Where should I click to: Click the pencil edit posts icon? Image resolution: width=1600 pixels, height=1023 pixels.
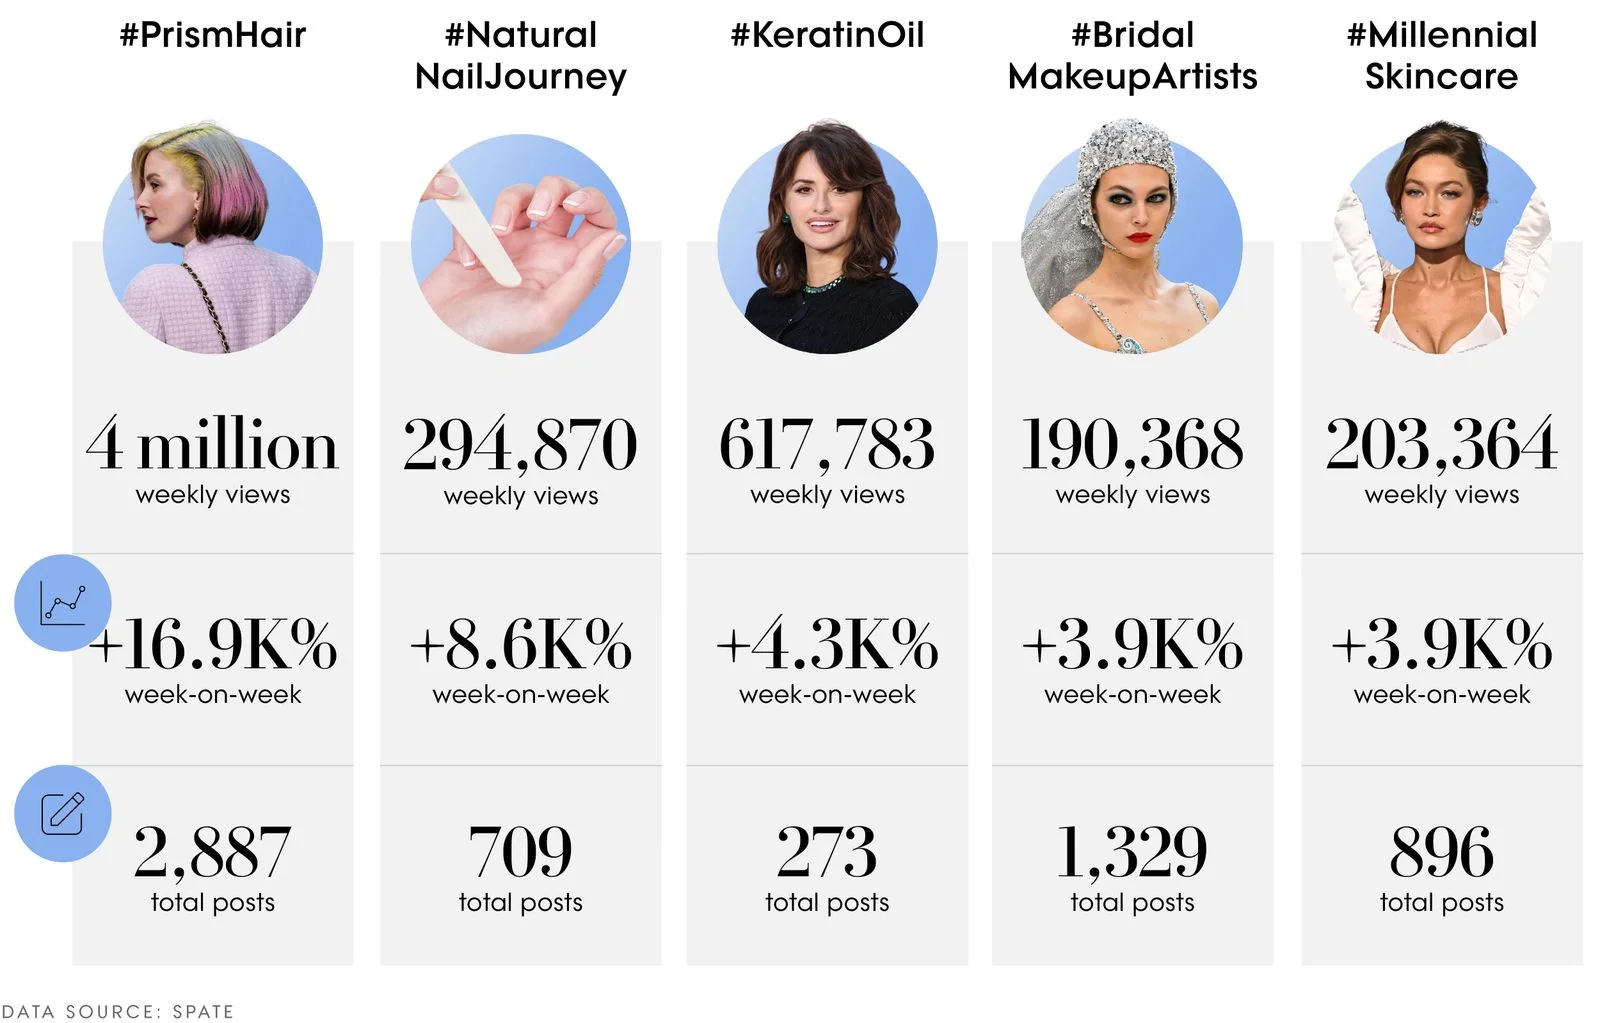tap(62, 813)
